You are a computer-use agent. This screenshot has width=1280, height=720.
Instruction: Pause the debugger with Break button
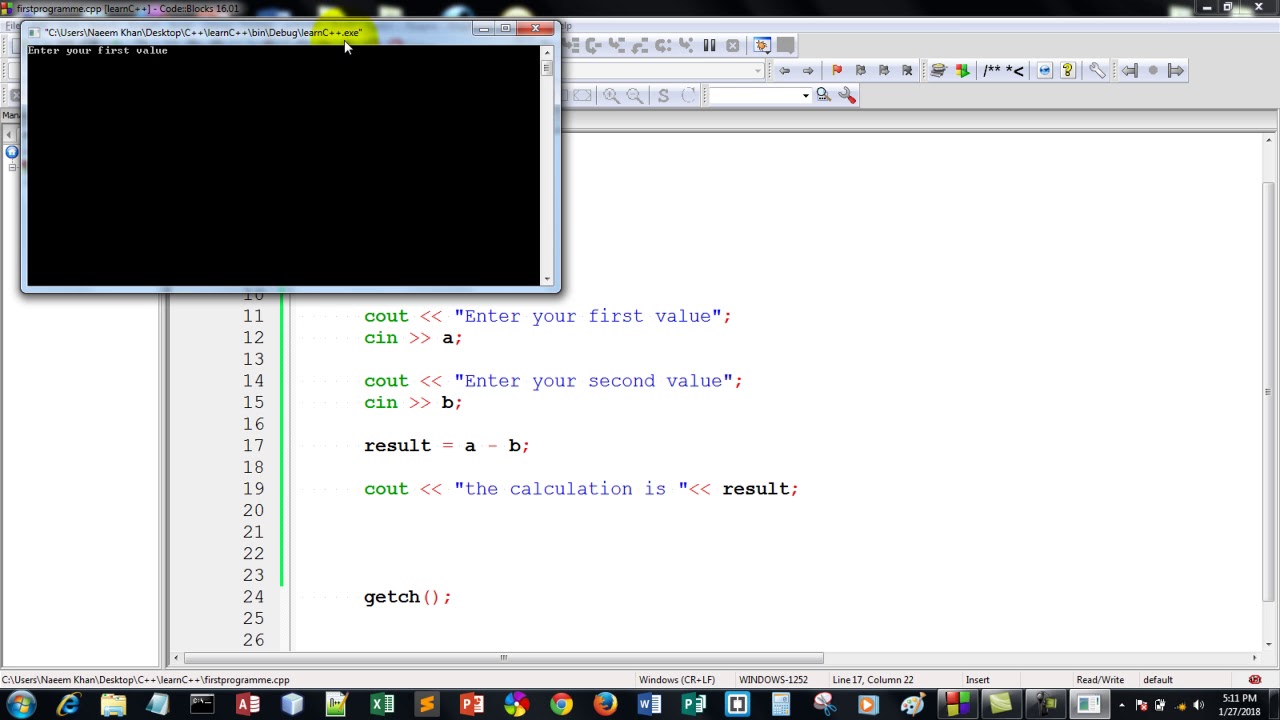709,45
